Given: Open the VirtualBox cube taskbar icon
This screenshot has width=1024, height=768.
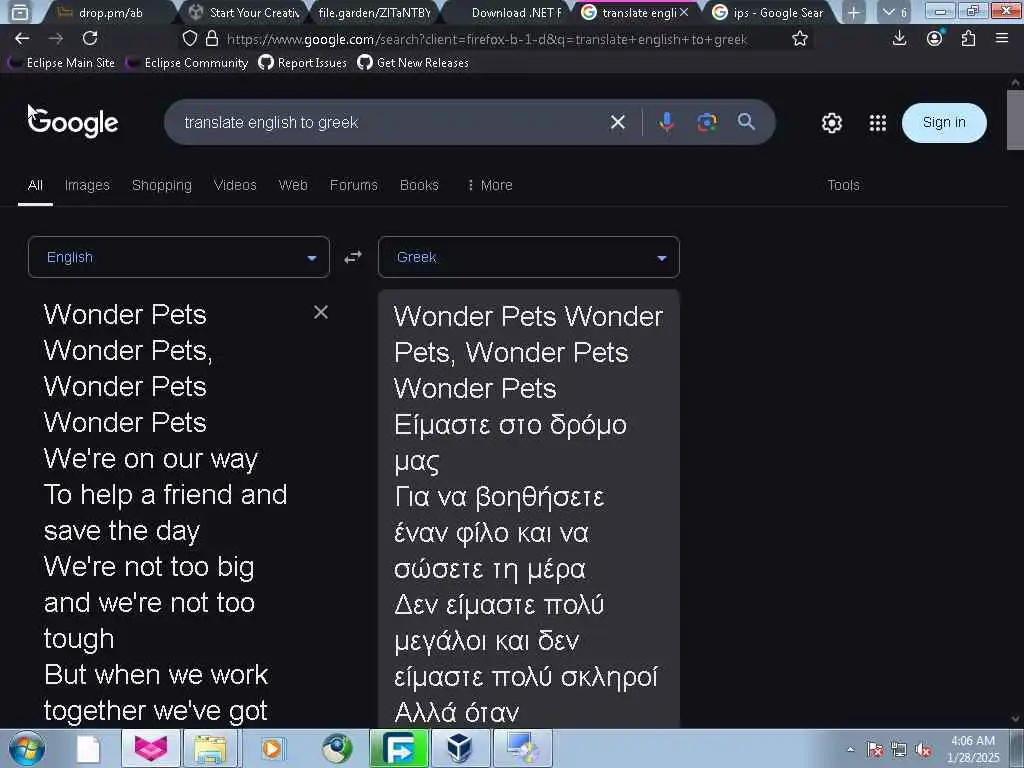Looking at the screenshot, I should [459, 748].
